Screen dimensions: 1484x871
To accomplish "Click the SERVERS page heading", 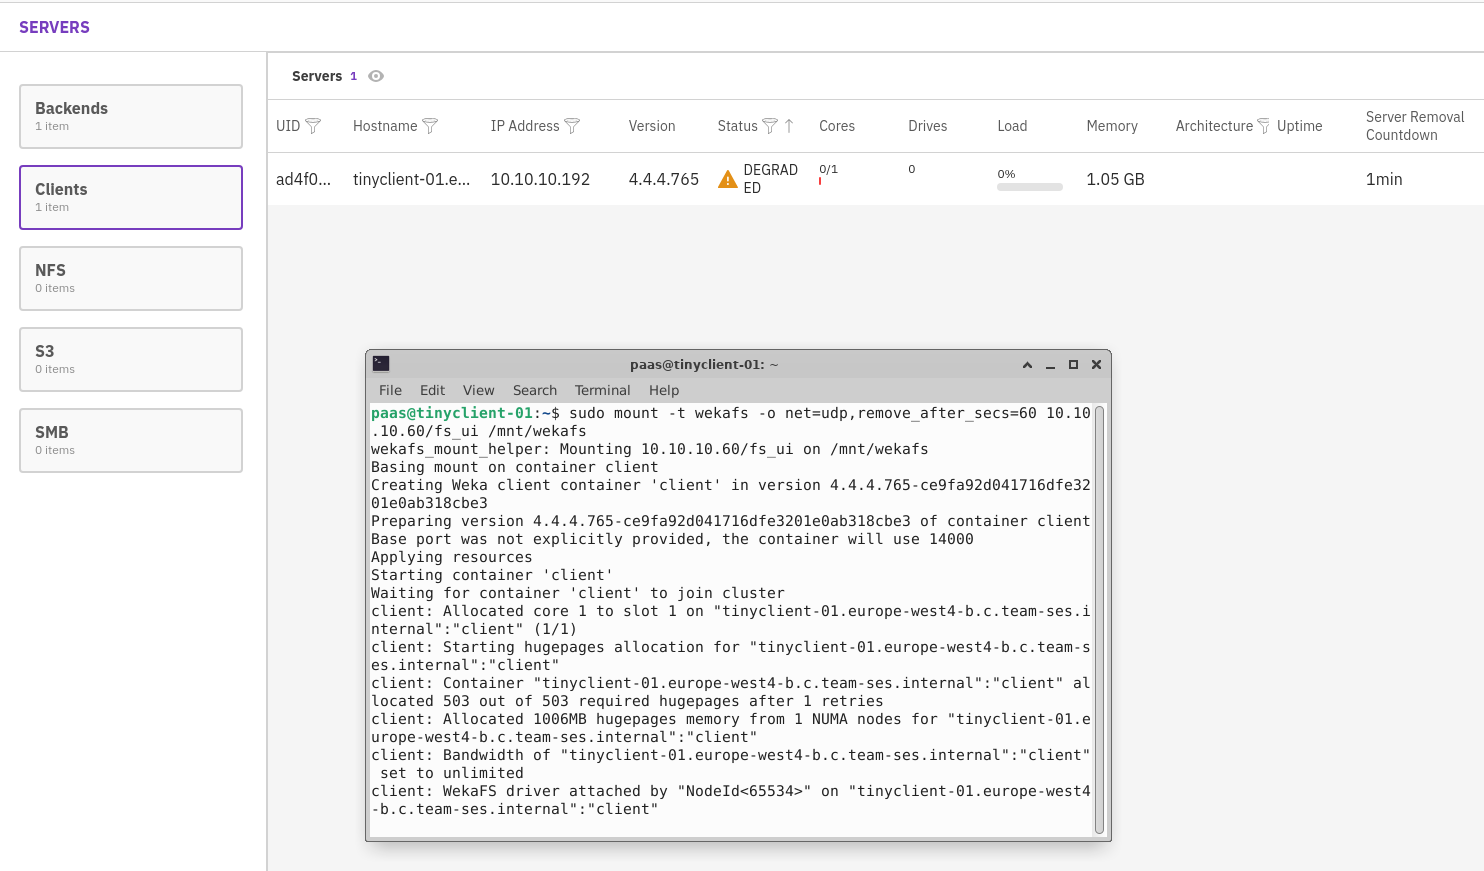I will [x=54, y=27].
